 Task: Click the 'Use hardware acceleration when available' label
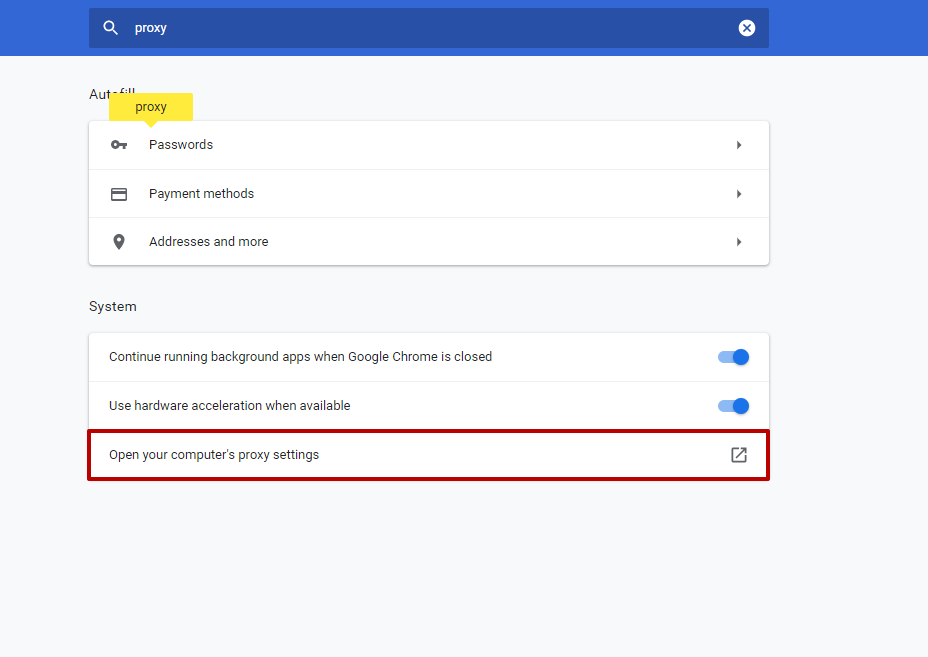(x=229, y=406)
